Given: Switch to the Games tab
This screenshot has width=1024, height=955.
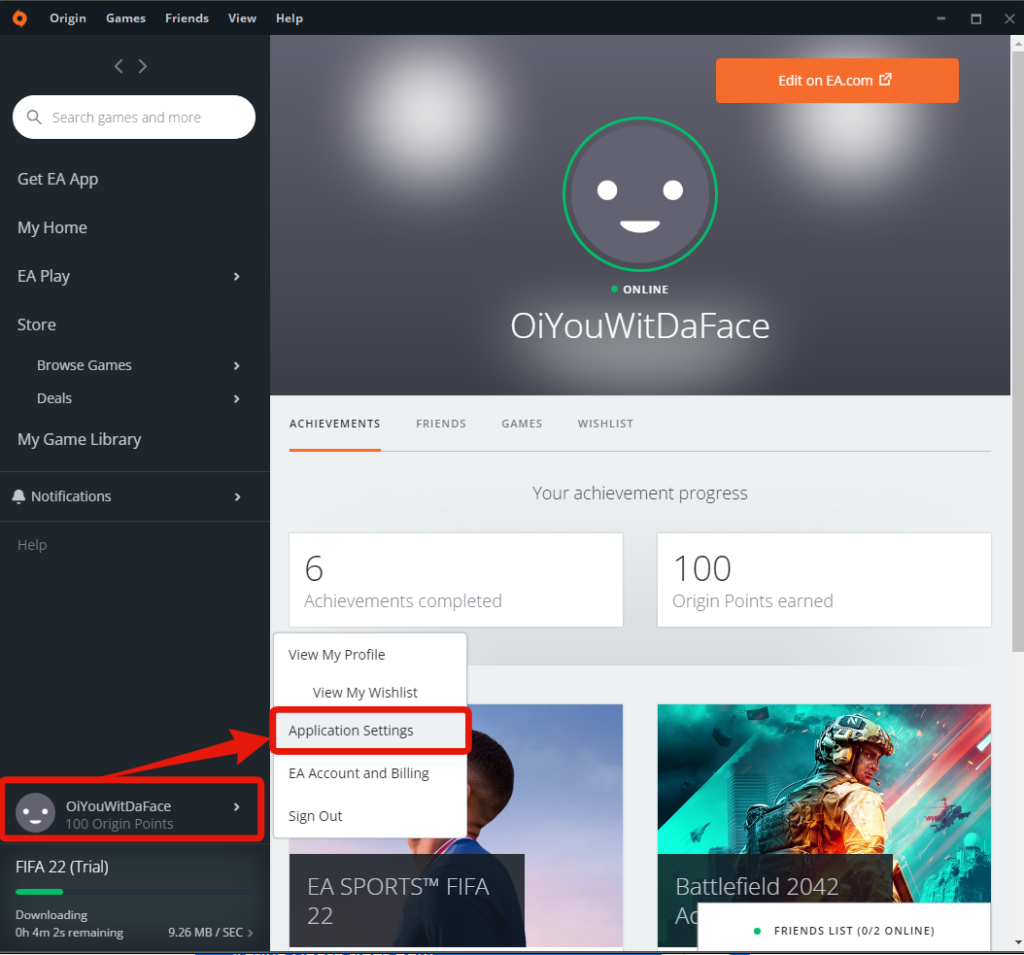Looking at the screenshot, I should [522, 424].
